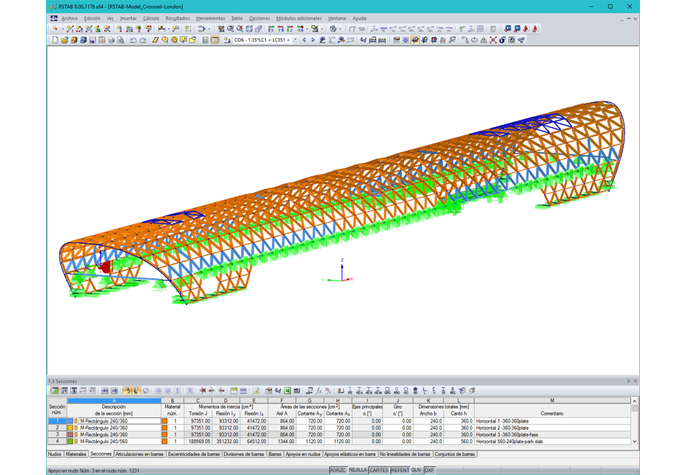Switch to the Apoyos en nudos tab
Image resolution: width=686 pixels, height=475 pixels.
click(303, 454)
